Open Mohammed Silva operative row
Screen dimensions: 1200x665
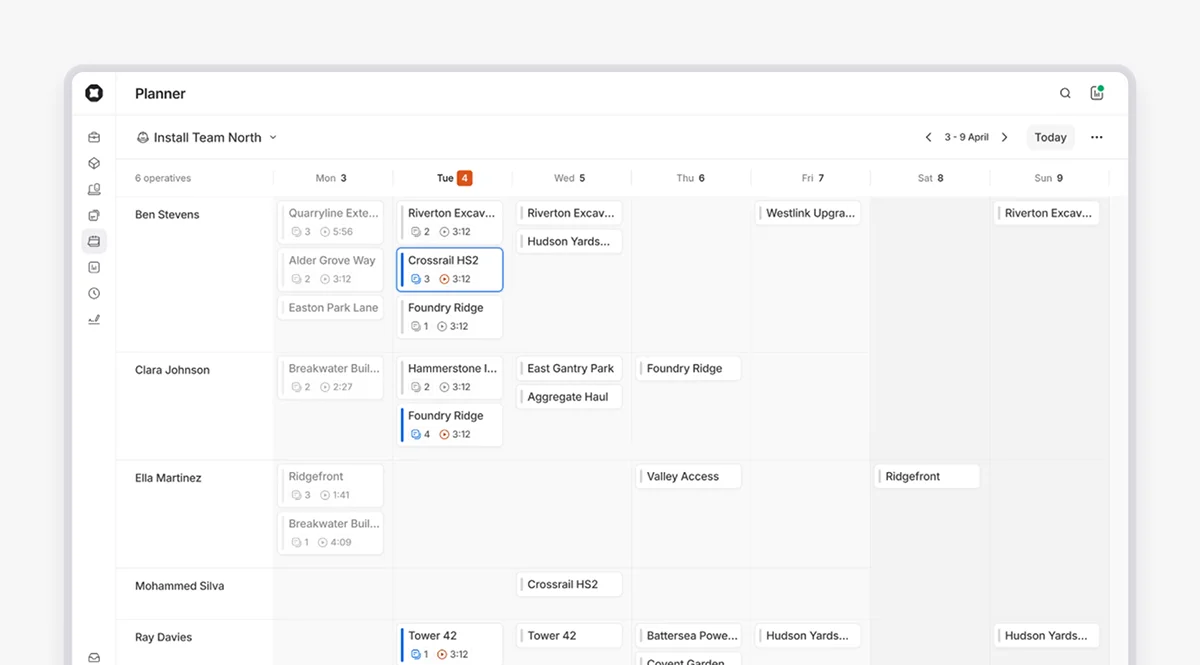(179, 586)
